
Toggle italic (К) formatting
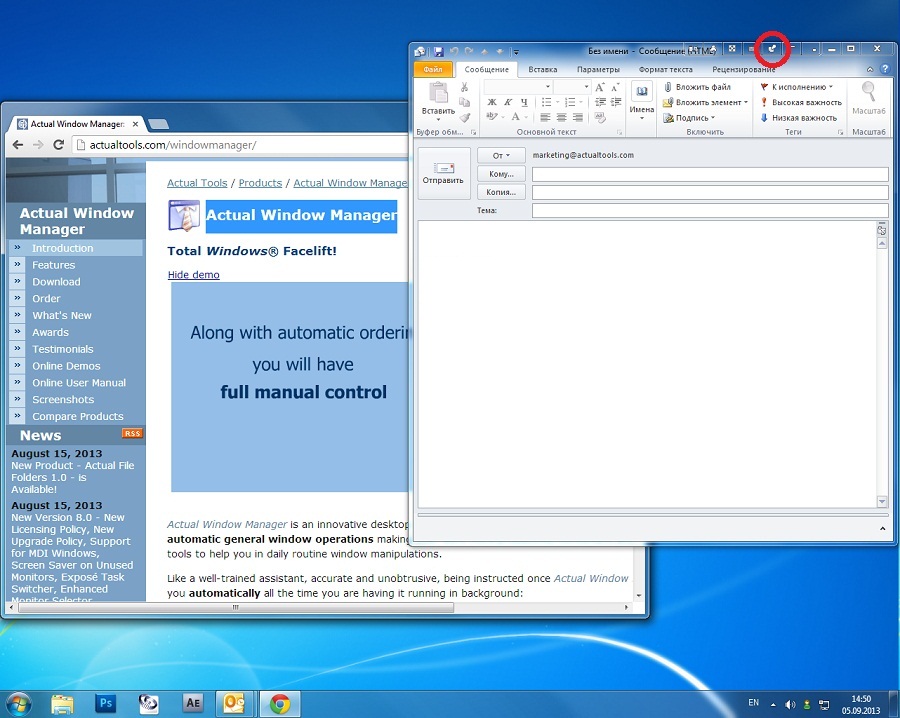point(508,102)
